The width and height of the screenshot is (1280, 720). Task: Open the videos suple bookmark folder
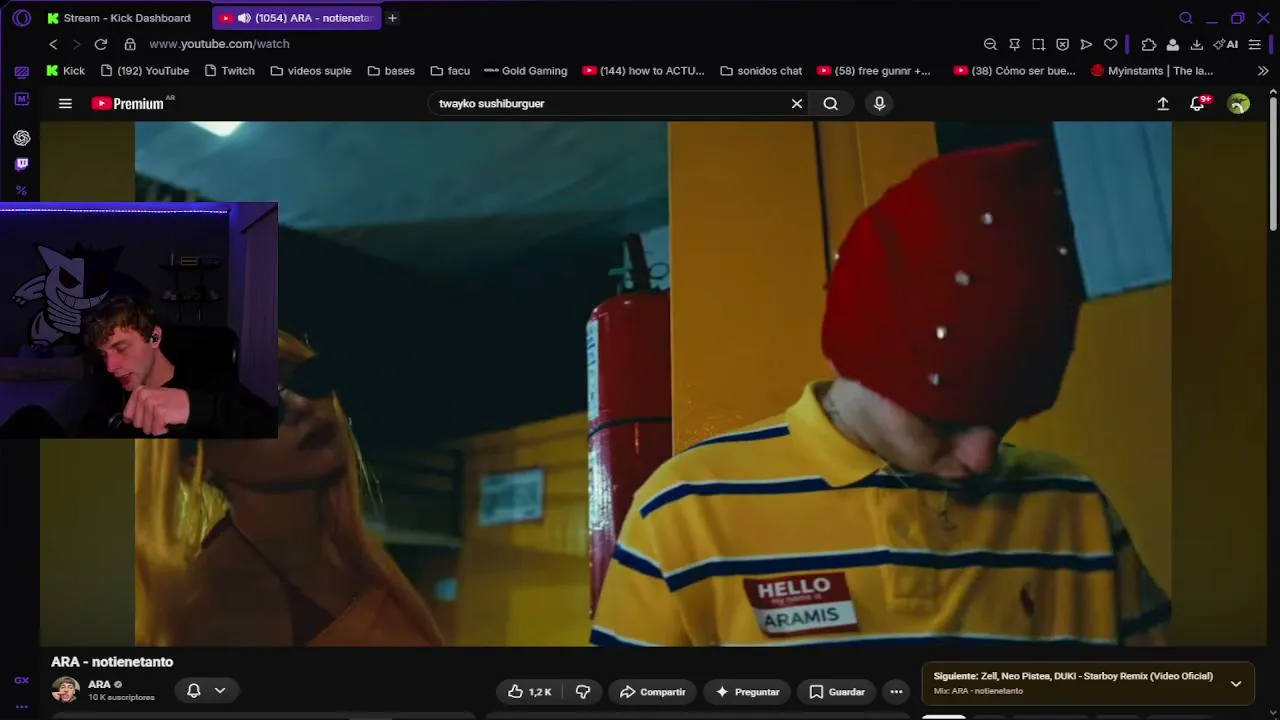tap(311, 71)
